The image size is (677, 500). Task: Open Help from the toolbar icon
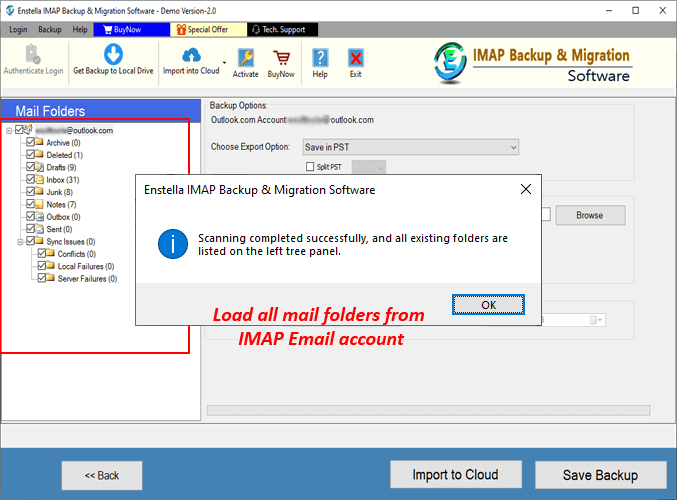(320, 58)
